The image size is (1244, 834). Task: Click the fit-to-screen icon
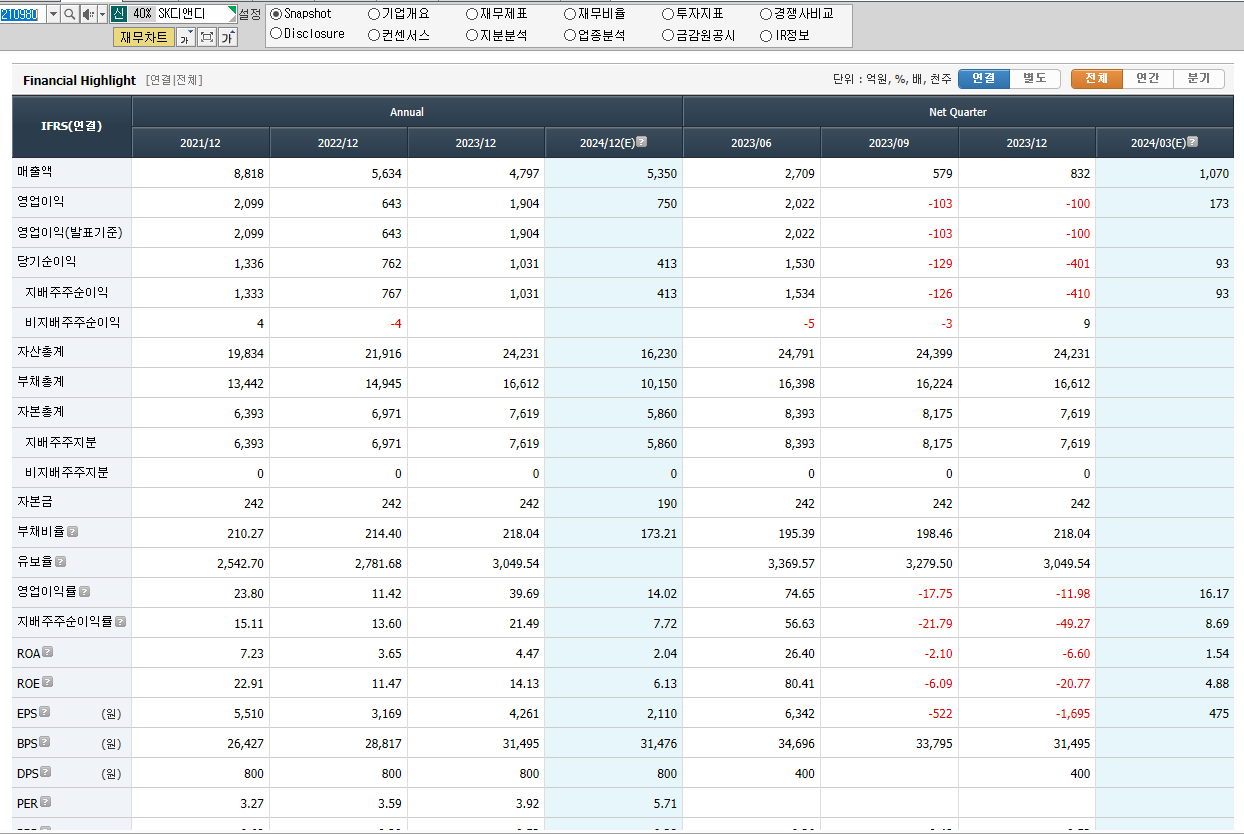(207, 37)
